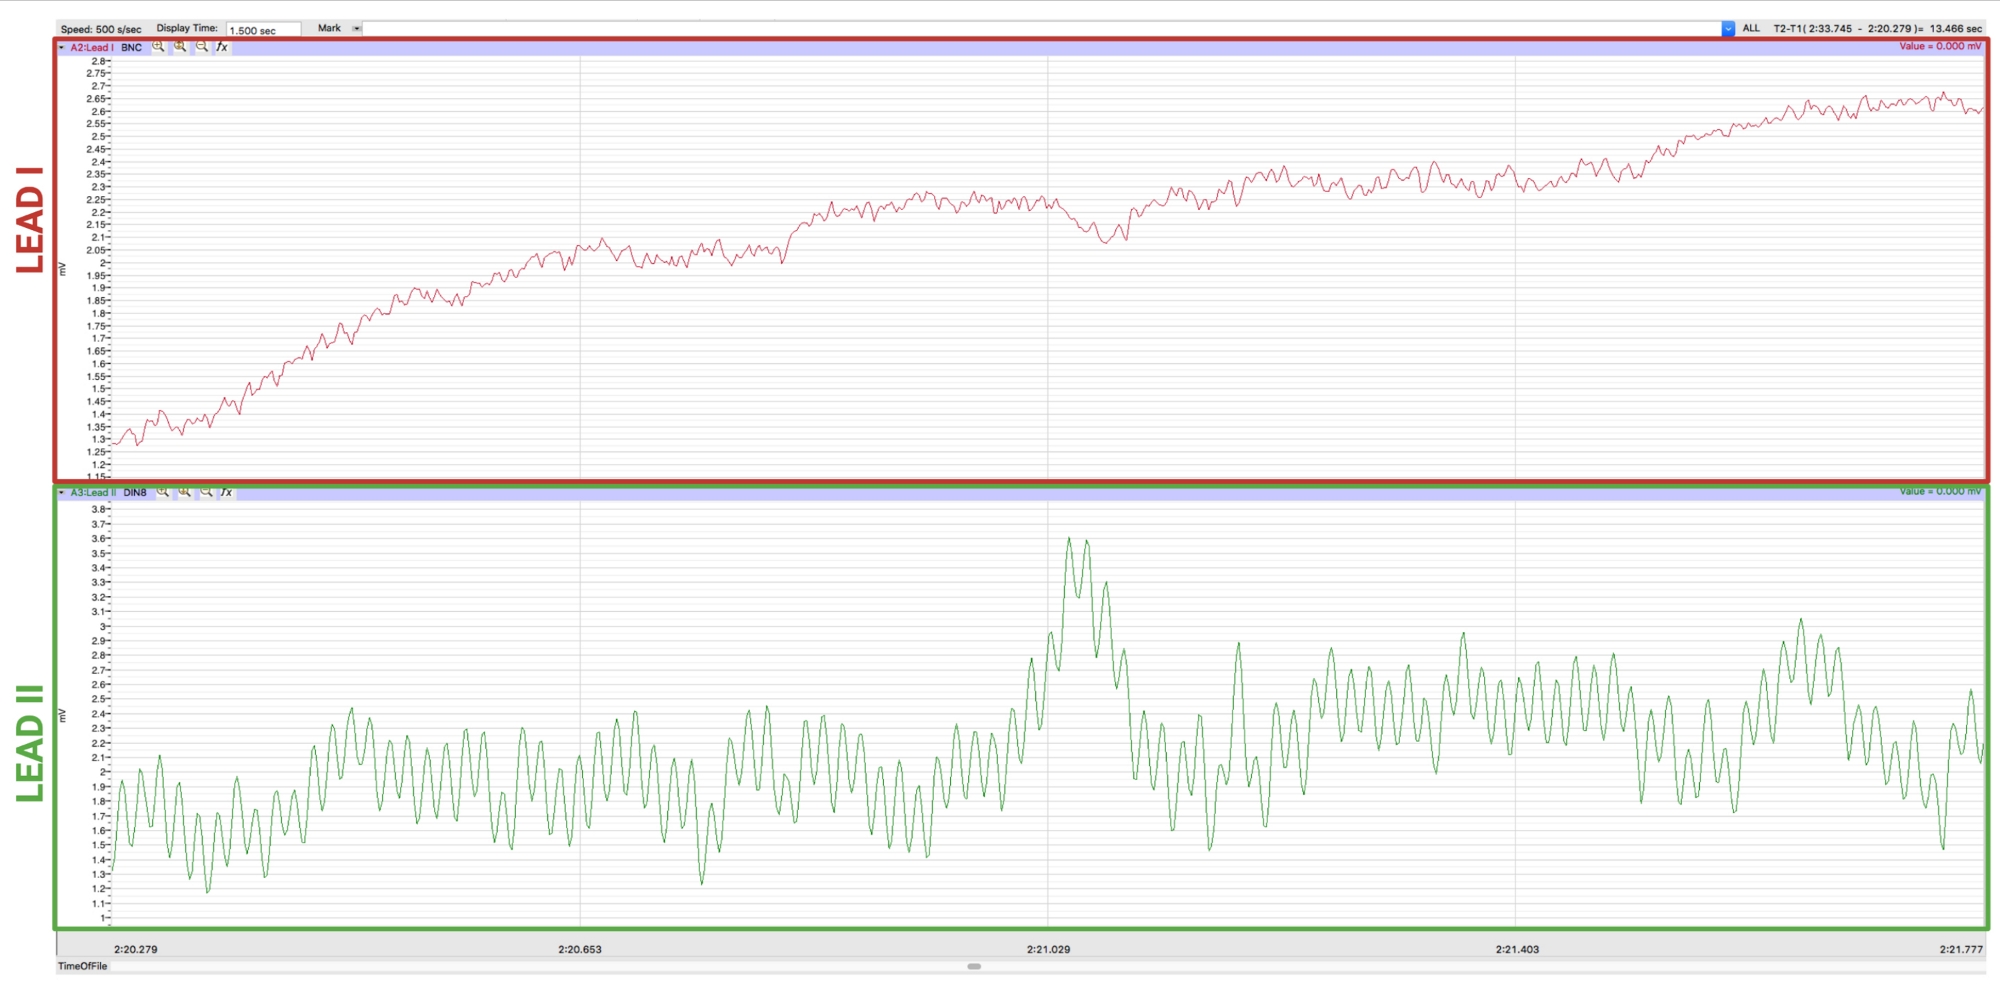Click the Mark label
Viewport: 2000px width, 990px height.
pyautogui.click(x=329, y=28)
